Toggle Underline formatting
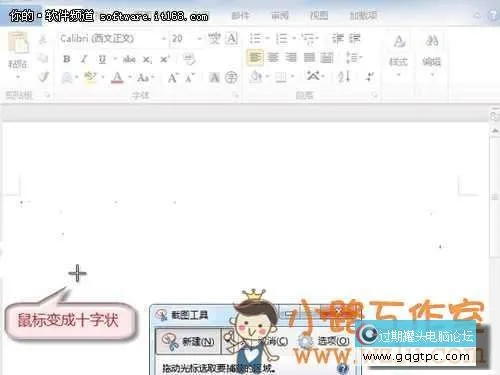This screenshot has width=500, height=375. click(102, 59)
